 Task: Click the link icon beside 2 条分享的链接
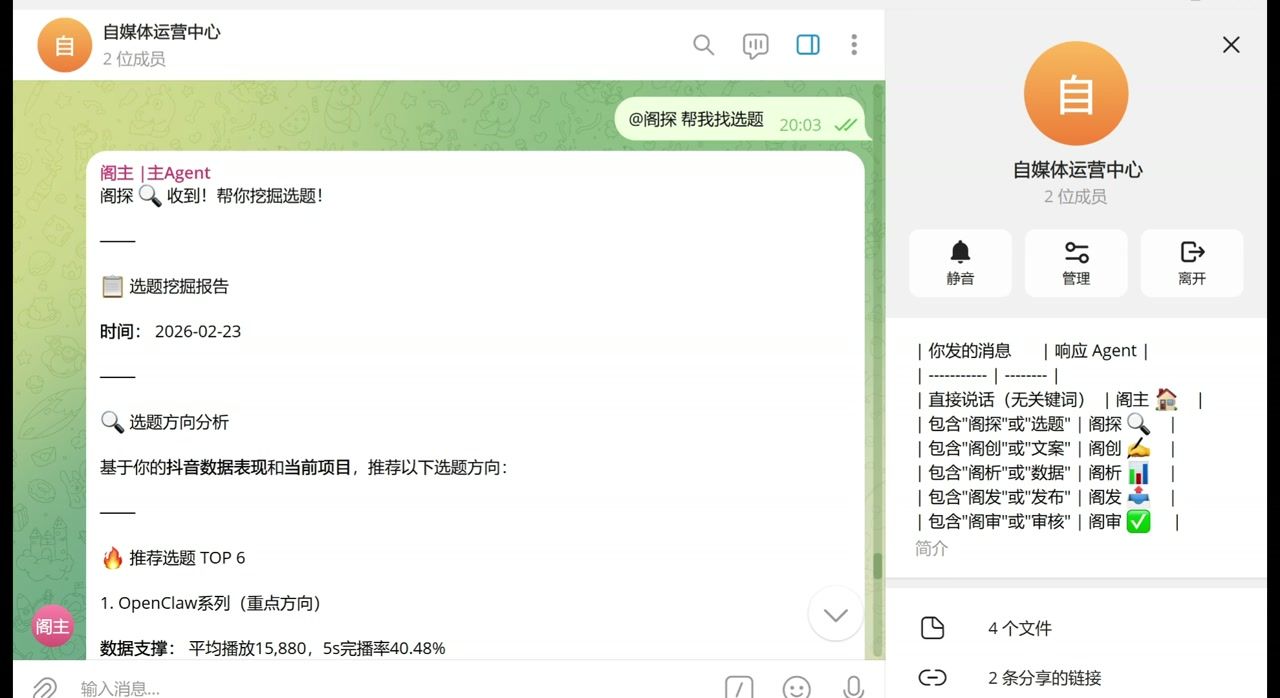[933, 677]
